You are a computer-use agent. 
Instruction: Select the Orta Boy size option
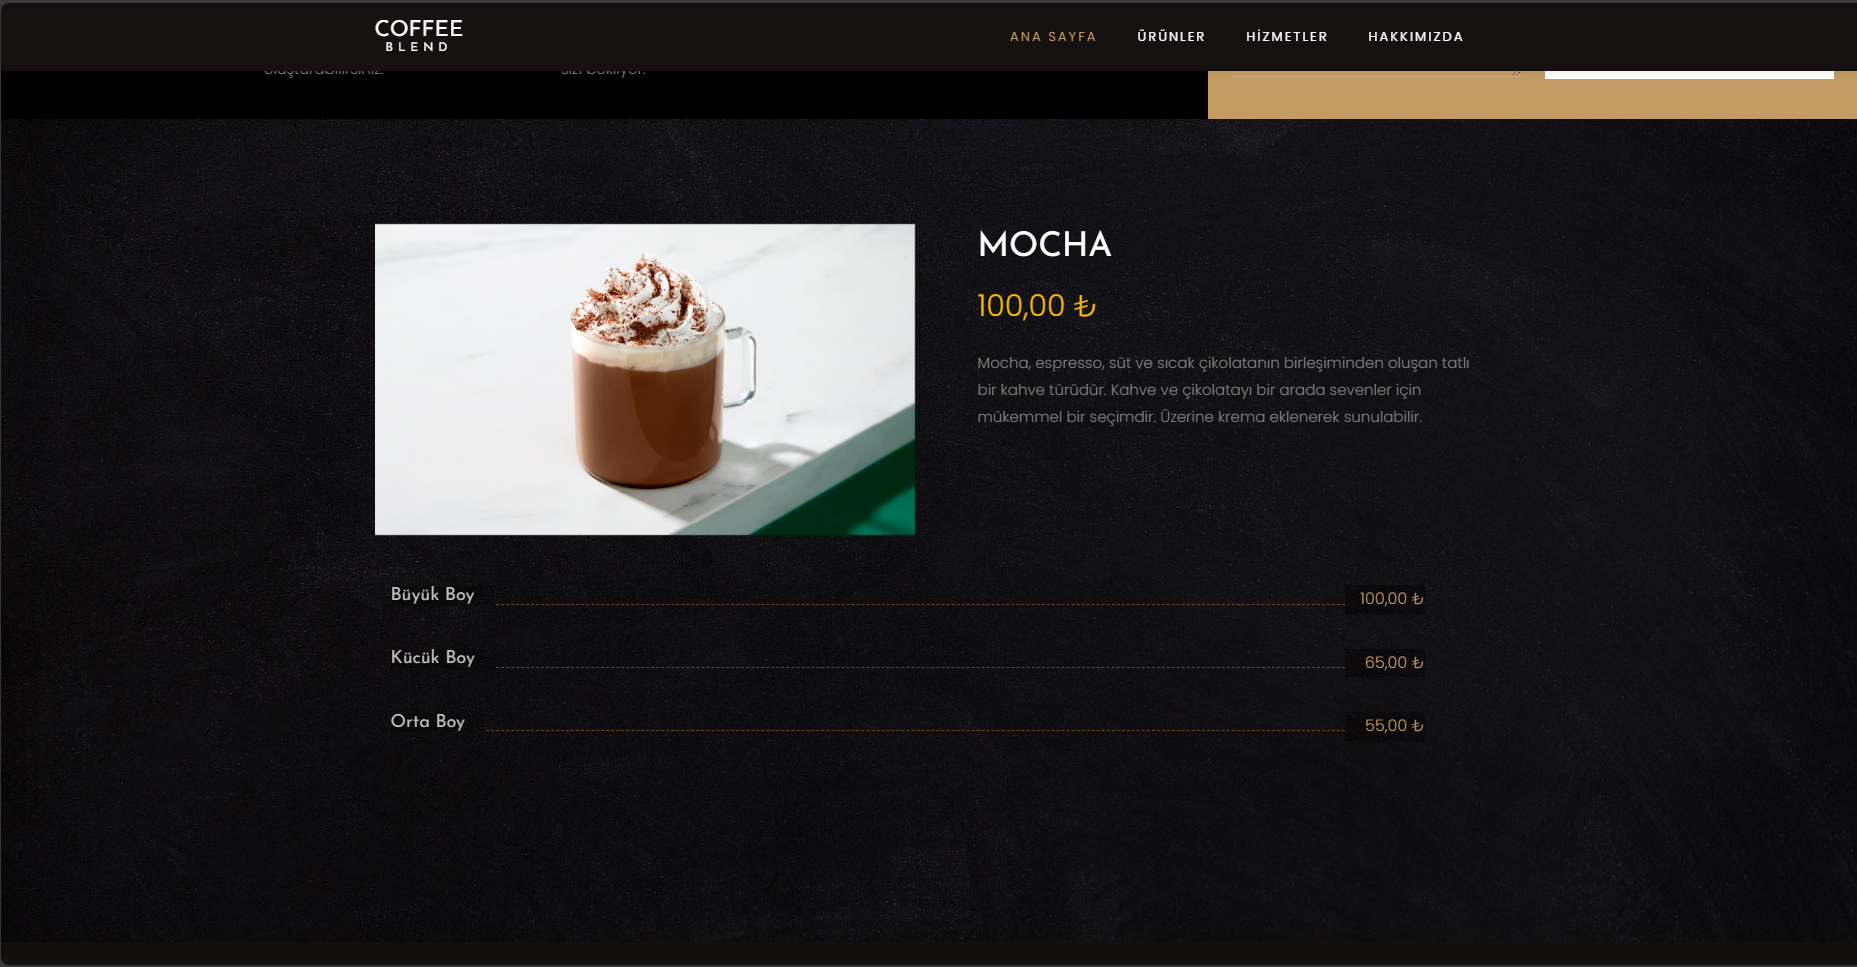(x=427, y=721)
